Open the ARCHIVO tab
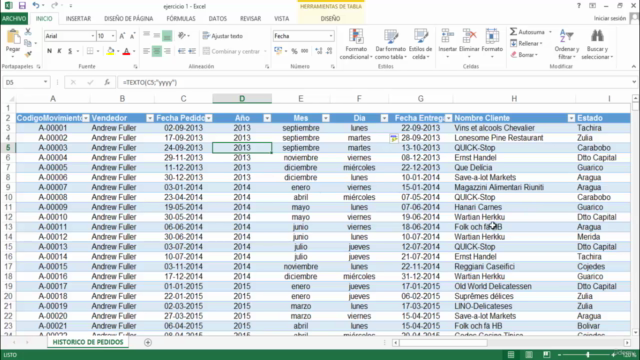Screen dimensions: 640x360 tap(14, 19)
